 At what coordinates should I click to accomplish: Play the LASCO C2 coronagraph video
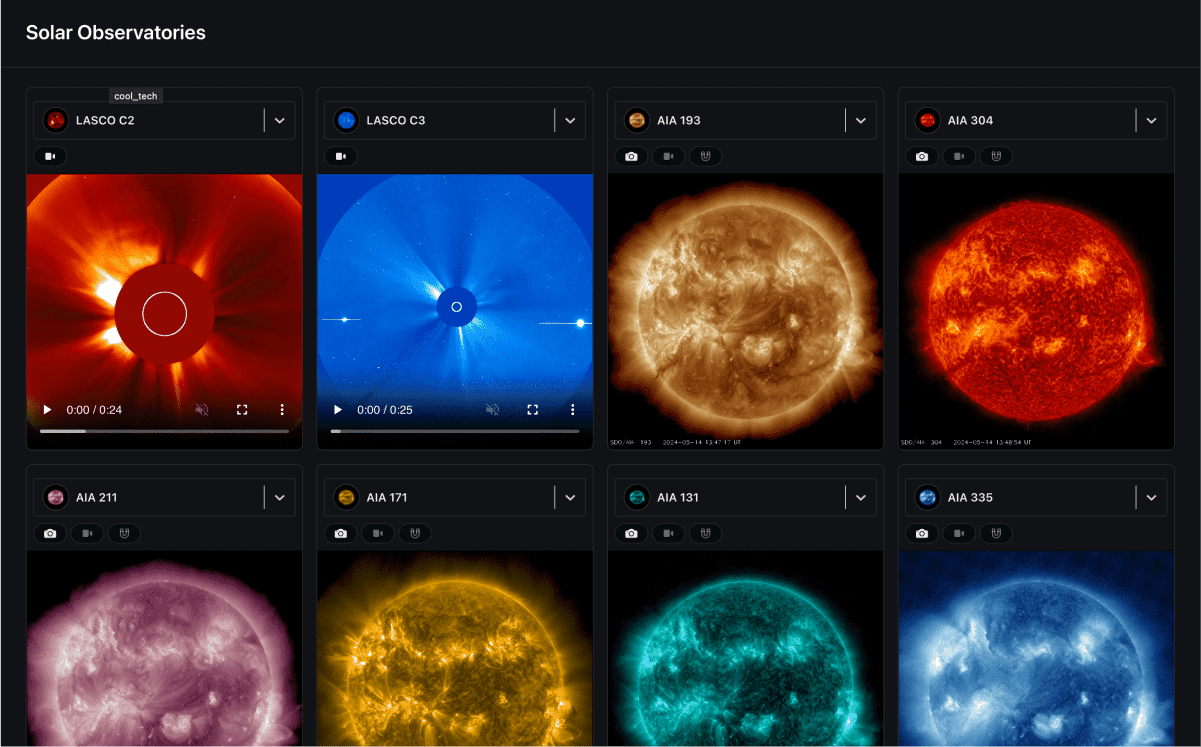46,409
